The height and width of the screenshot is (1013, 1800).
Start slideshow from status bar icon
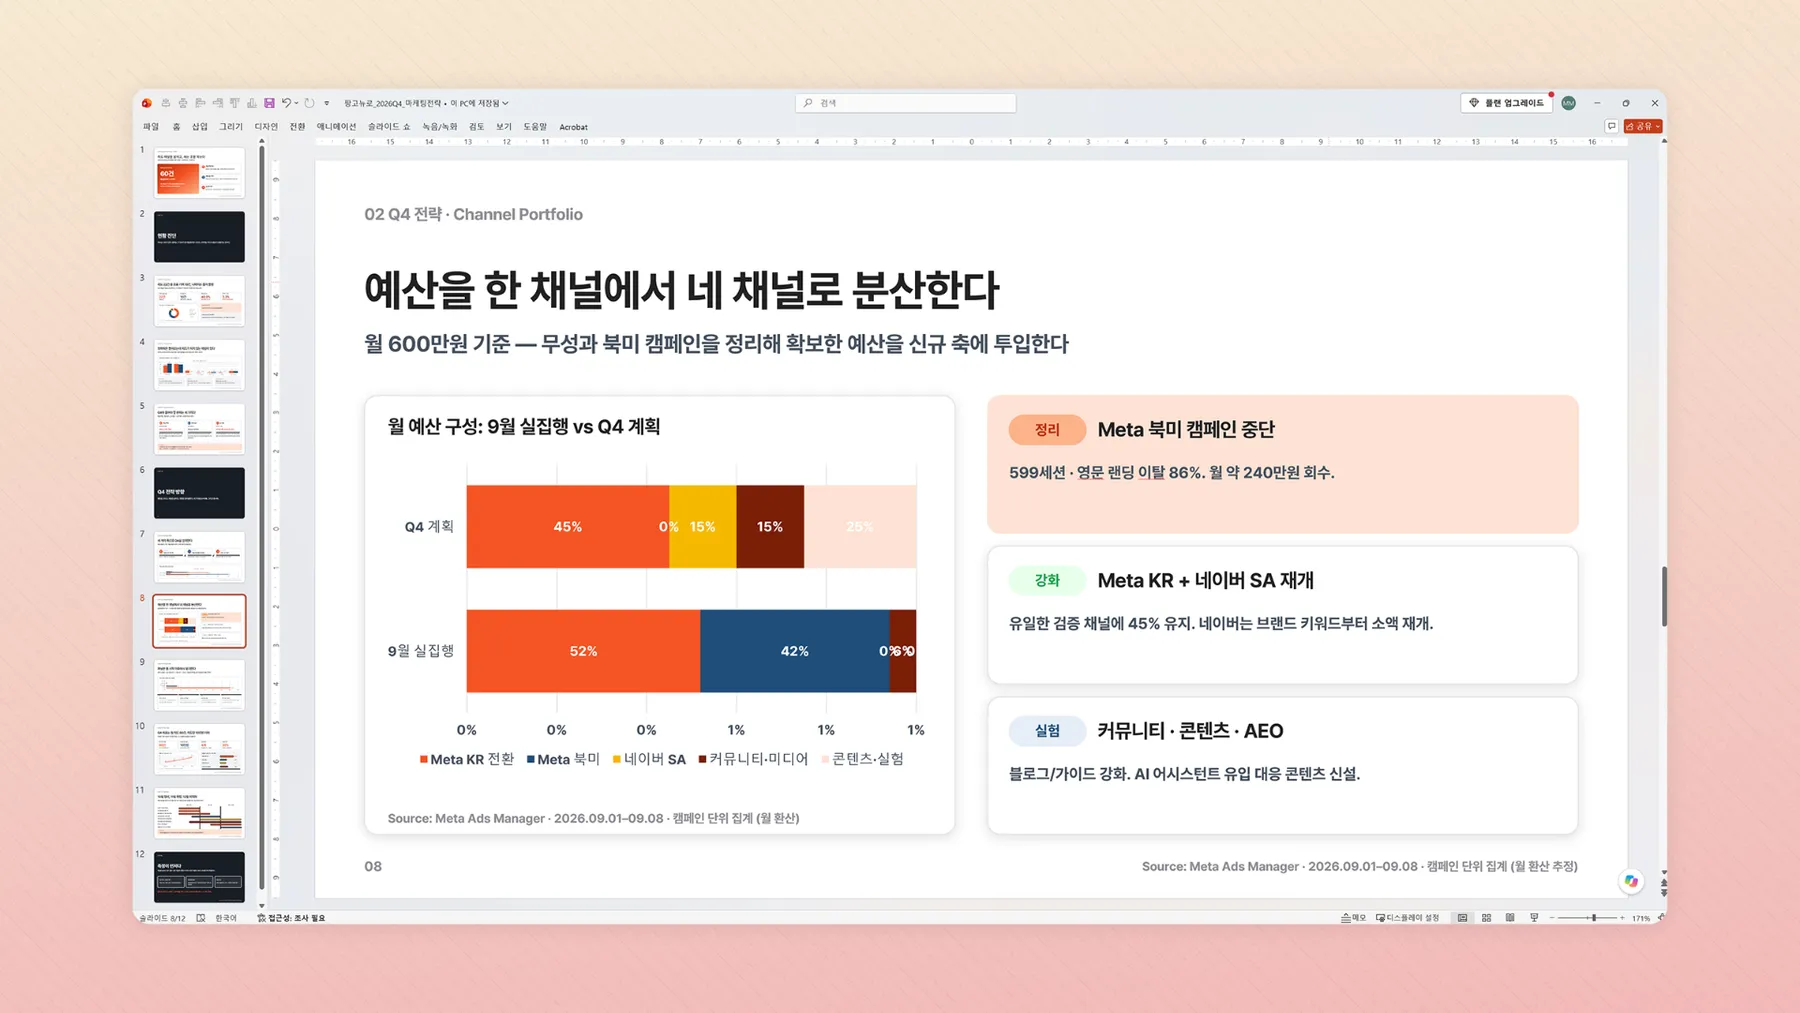coord(1534,918)
